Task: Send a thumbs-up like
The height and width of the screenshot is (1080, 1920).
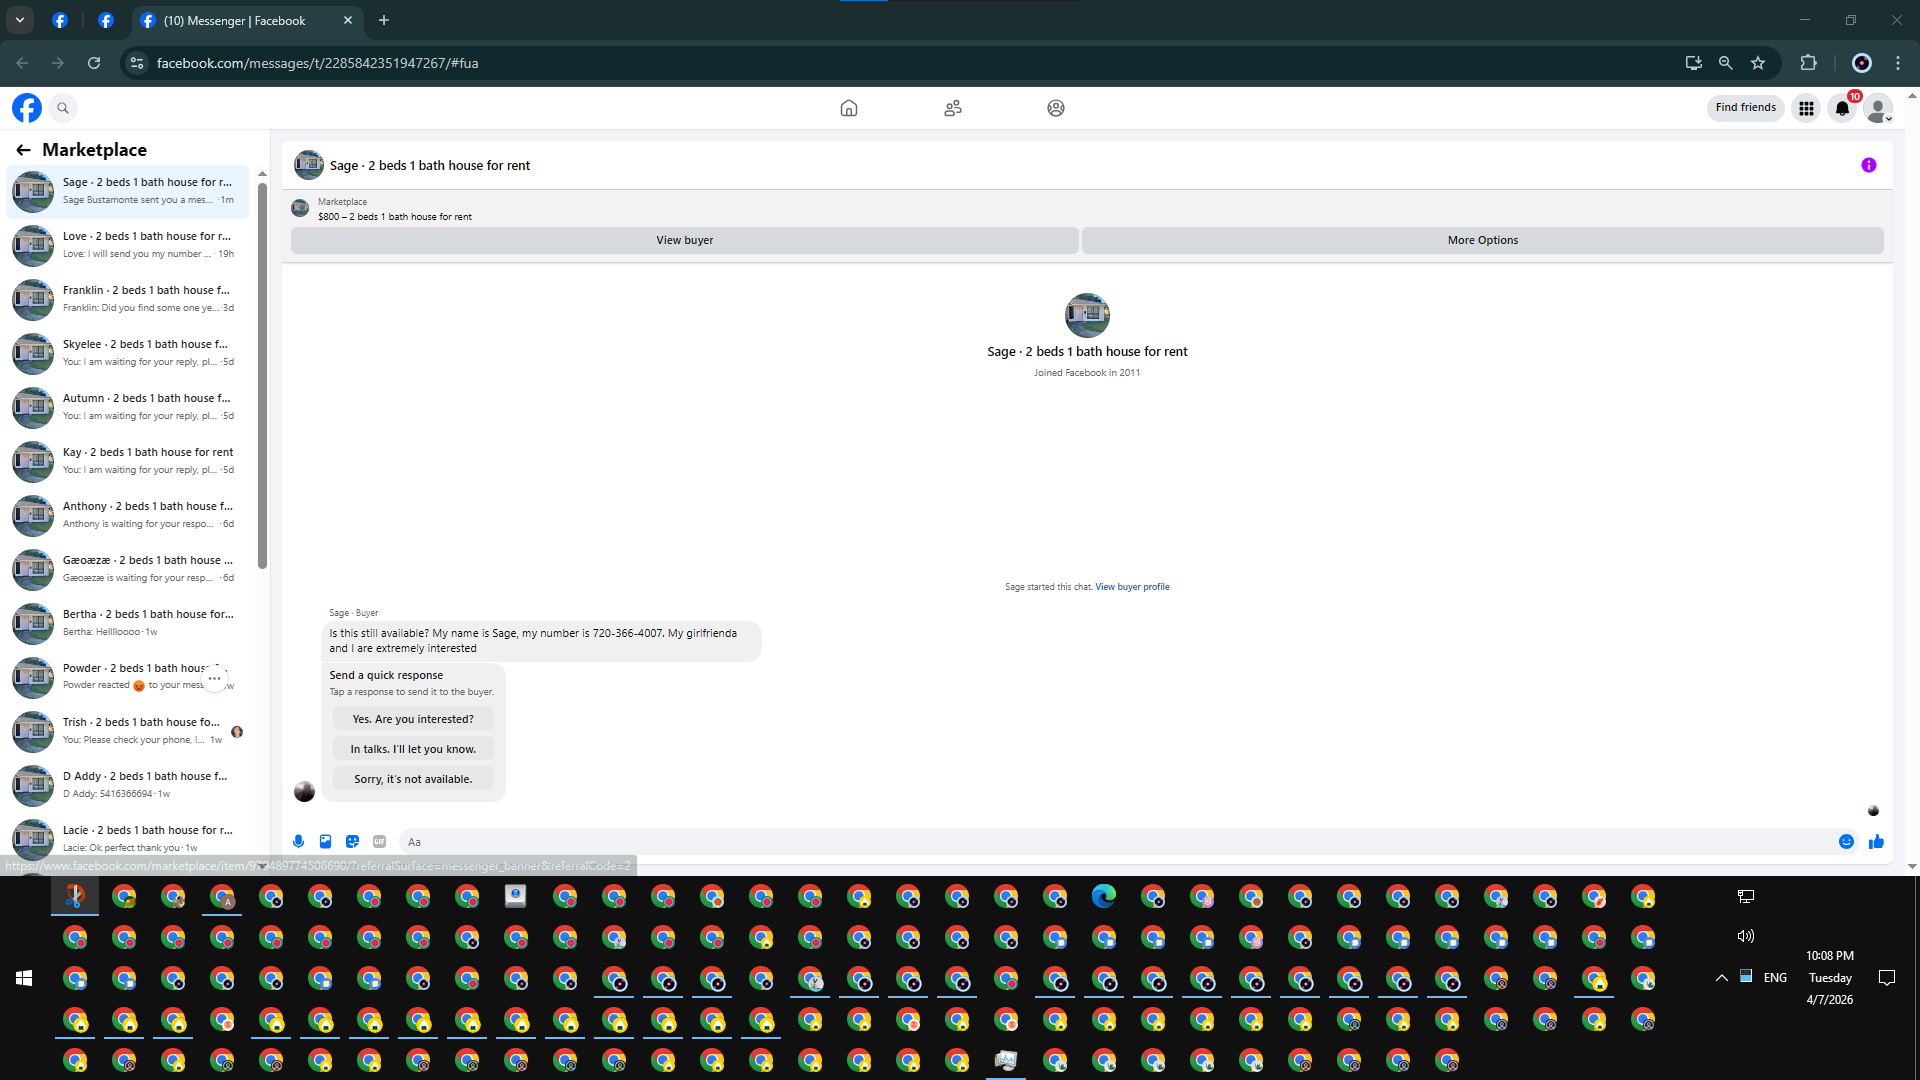Action: click(1876, 842)
